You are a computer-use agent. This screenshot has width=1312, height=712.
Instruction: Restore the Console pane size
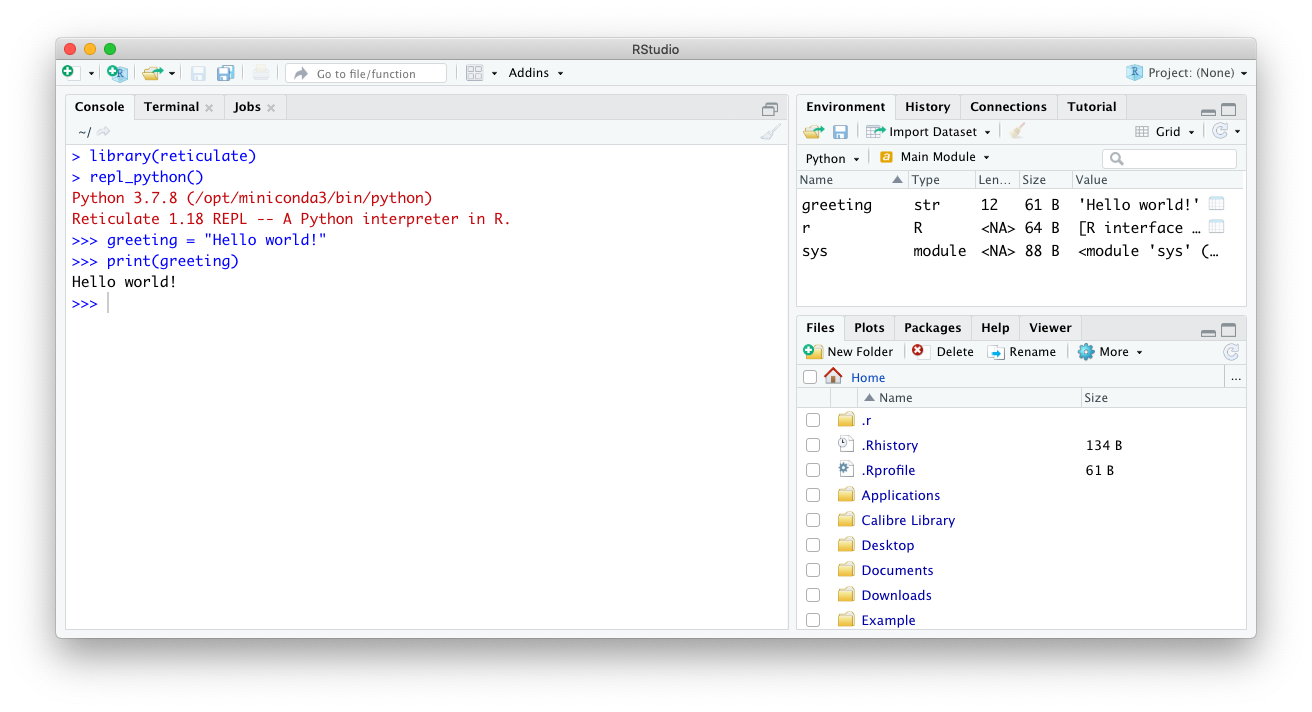point(769,109)
